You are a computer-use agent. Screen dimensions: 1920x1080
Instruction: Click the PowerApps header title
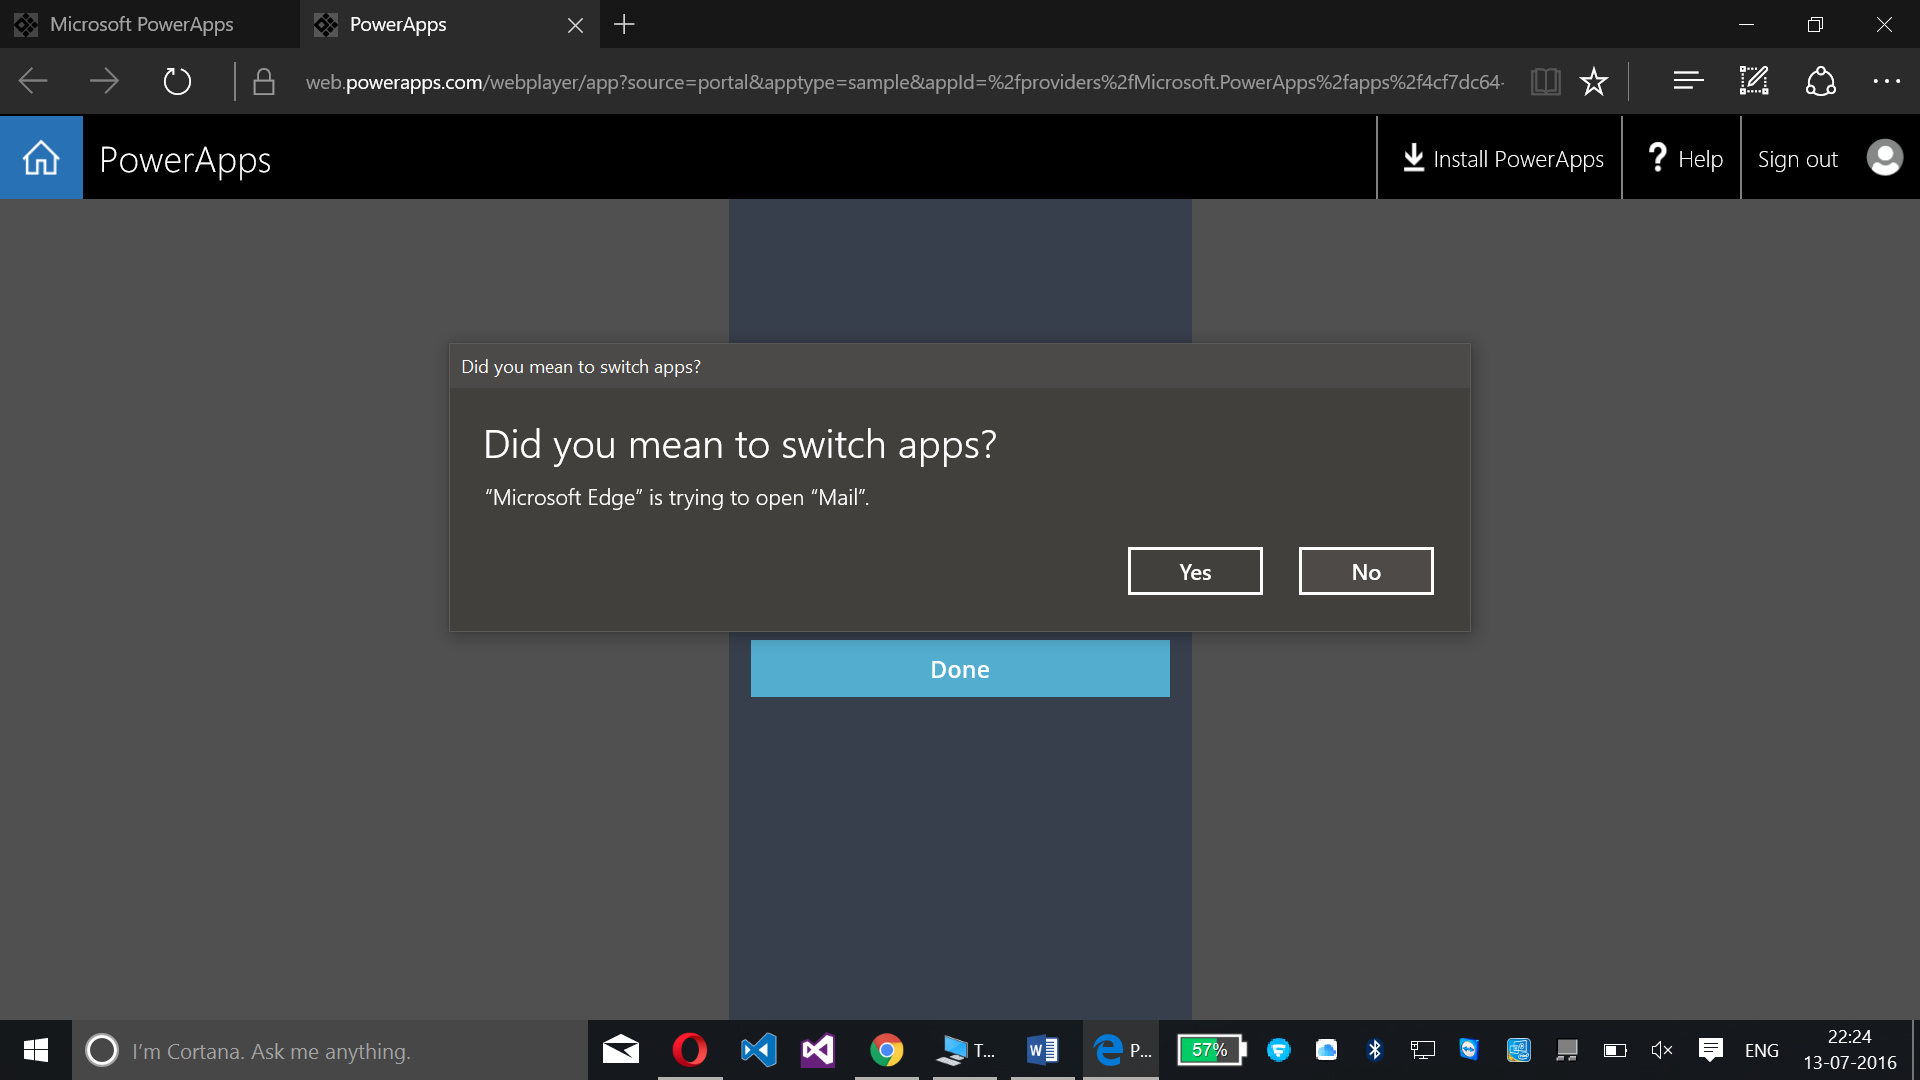[x=185, y=160]
